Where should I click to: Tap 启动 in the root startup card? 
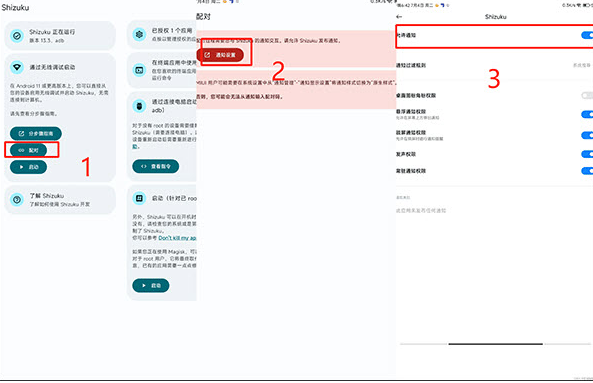pyautogui.click(x=151, y=285)
